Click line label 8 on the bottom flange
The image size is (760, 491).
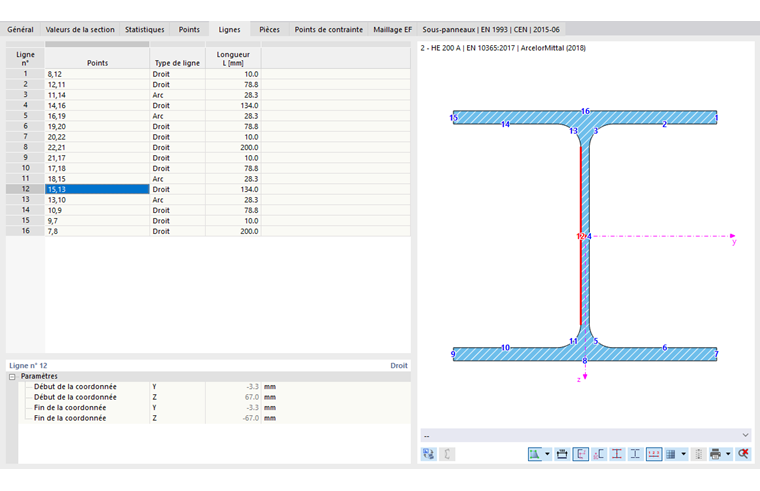tap(585, 361)
